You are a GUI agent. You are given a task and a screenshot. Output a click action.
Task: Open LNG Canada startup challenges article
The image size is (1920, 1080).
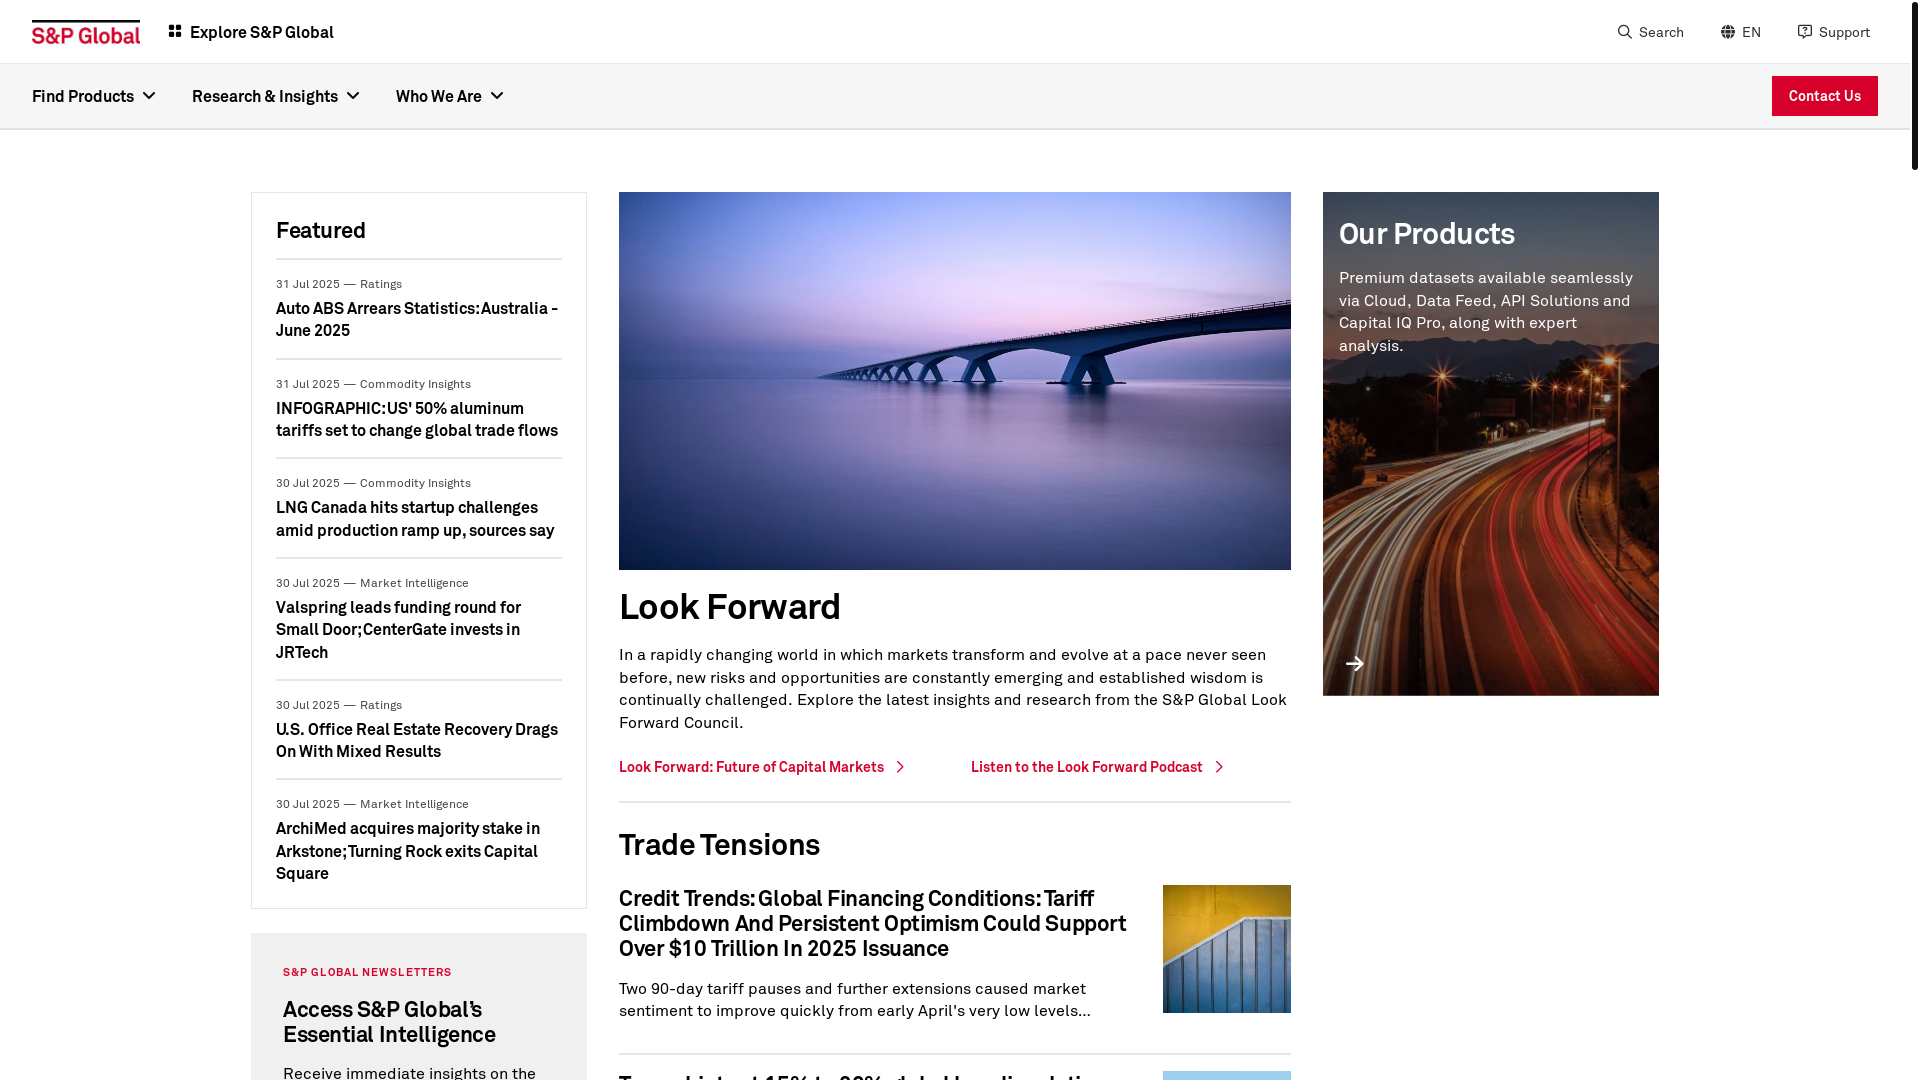coord(415,519)
